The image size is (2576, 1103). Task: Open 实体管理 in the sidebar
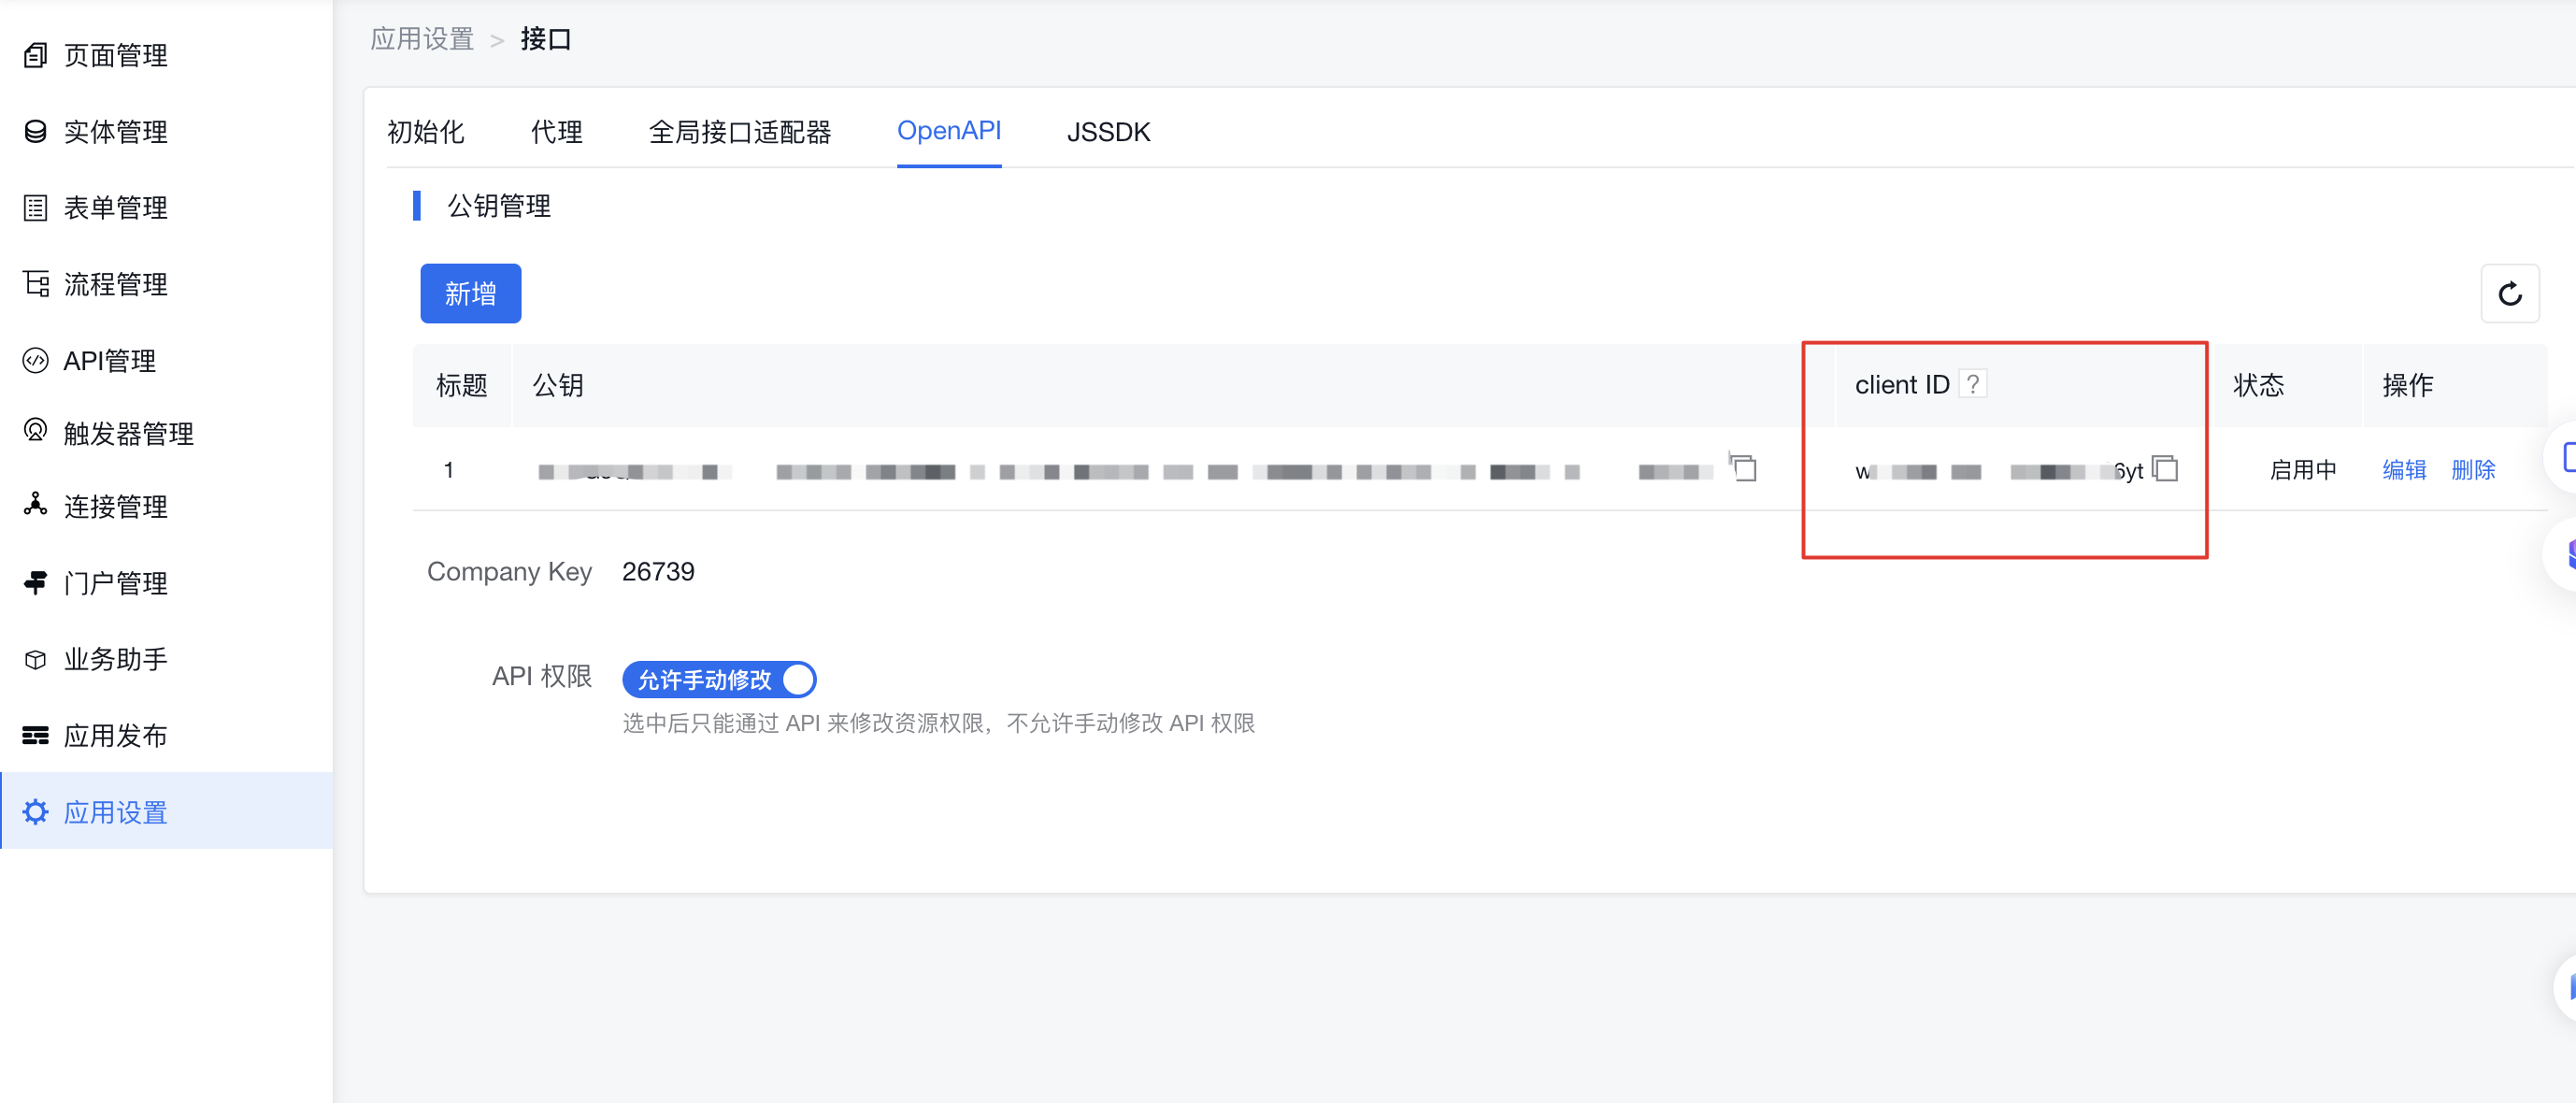pos(115,131)
